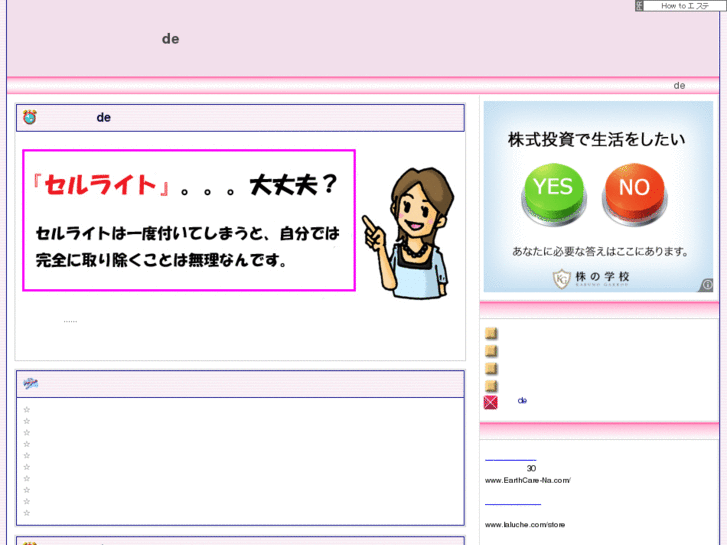Open the How to エステ link
The width and height of the screenshot is (727, 545).
click(685, 6)
